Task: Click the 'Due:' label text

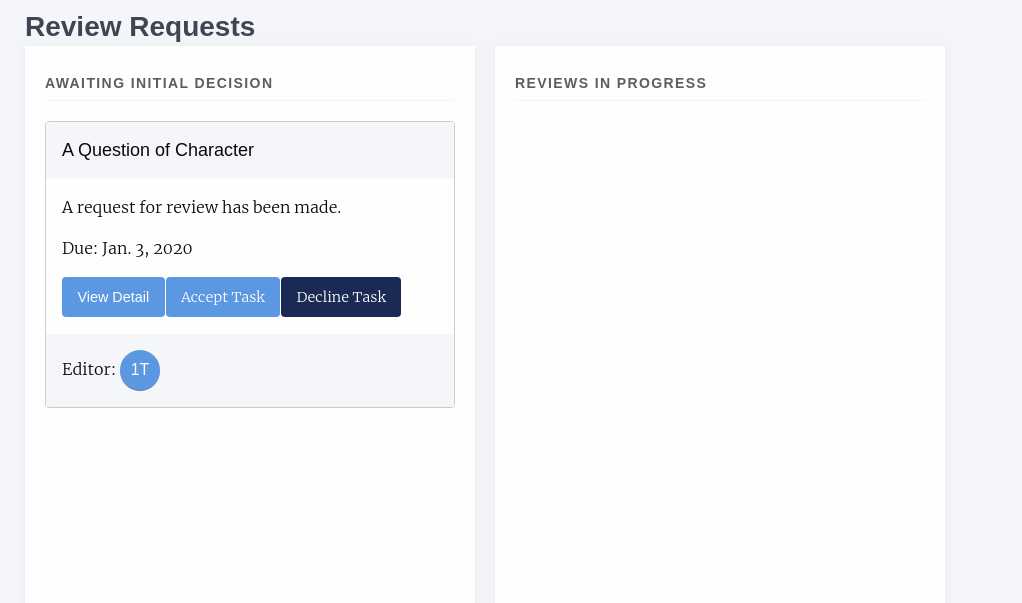Action: (x=79, y=248)
